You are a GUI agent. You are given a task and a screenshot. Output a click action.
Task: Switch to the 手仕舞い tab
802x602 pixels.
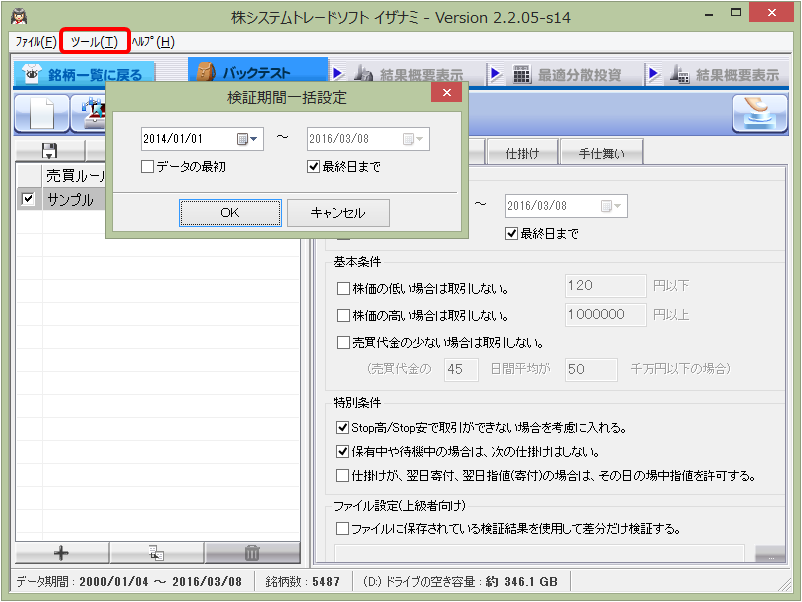602,153
